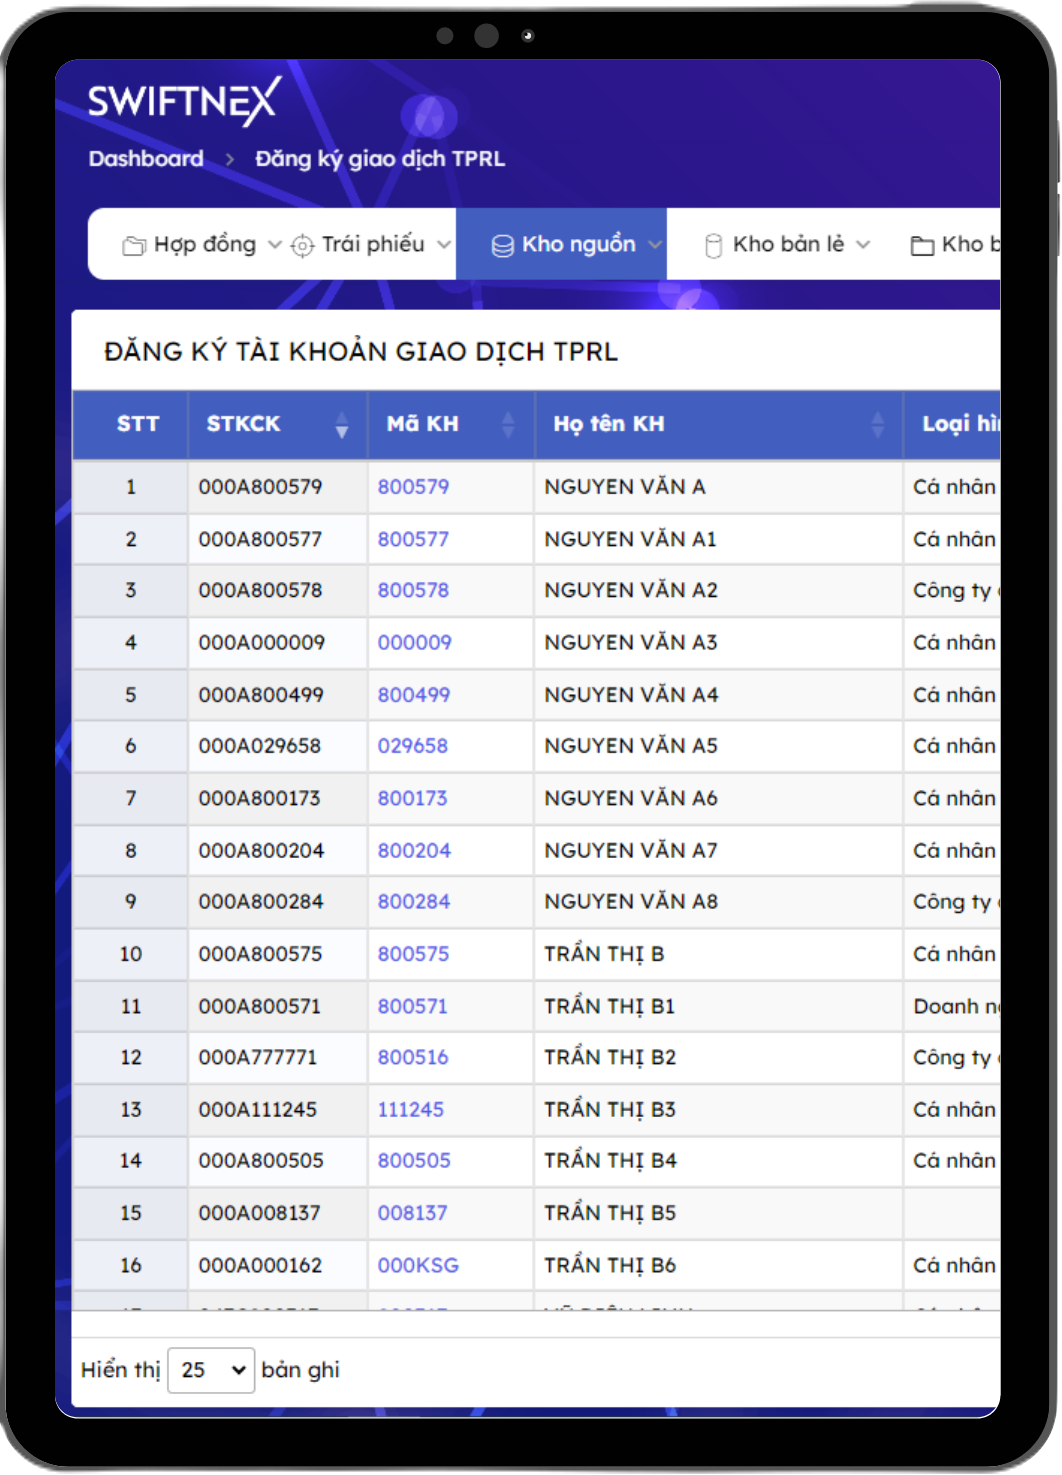Open the Kho bản lẻ menu
Viewport: 1062px width, 1475px height.
click(788, 245)
